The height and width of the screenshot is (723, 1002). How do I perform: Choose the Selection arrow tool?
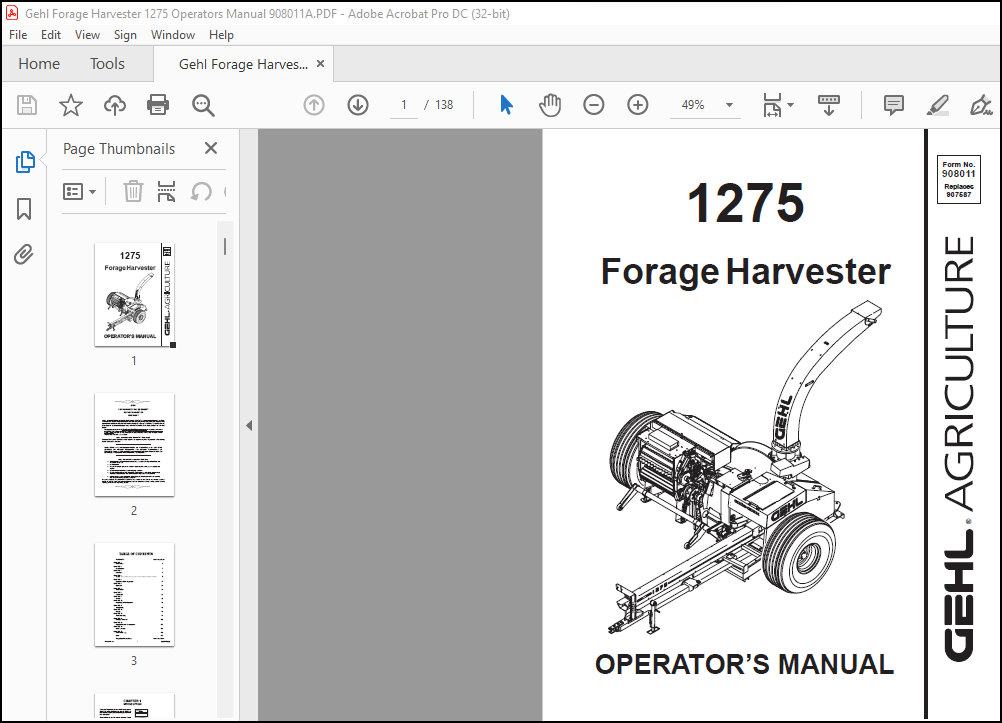[x=506, y=105]
